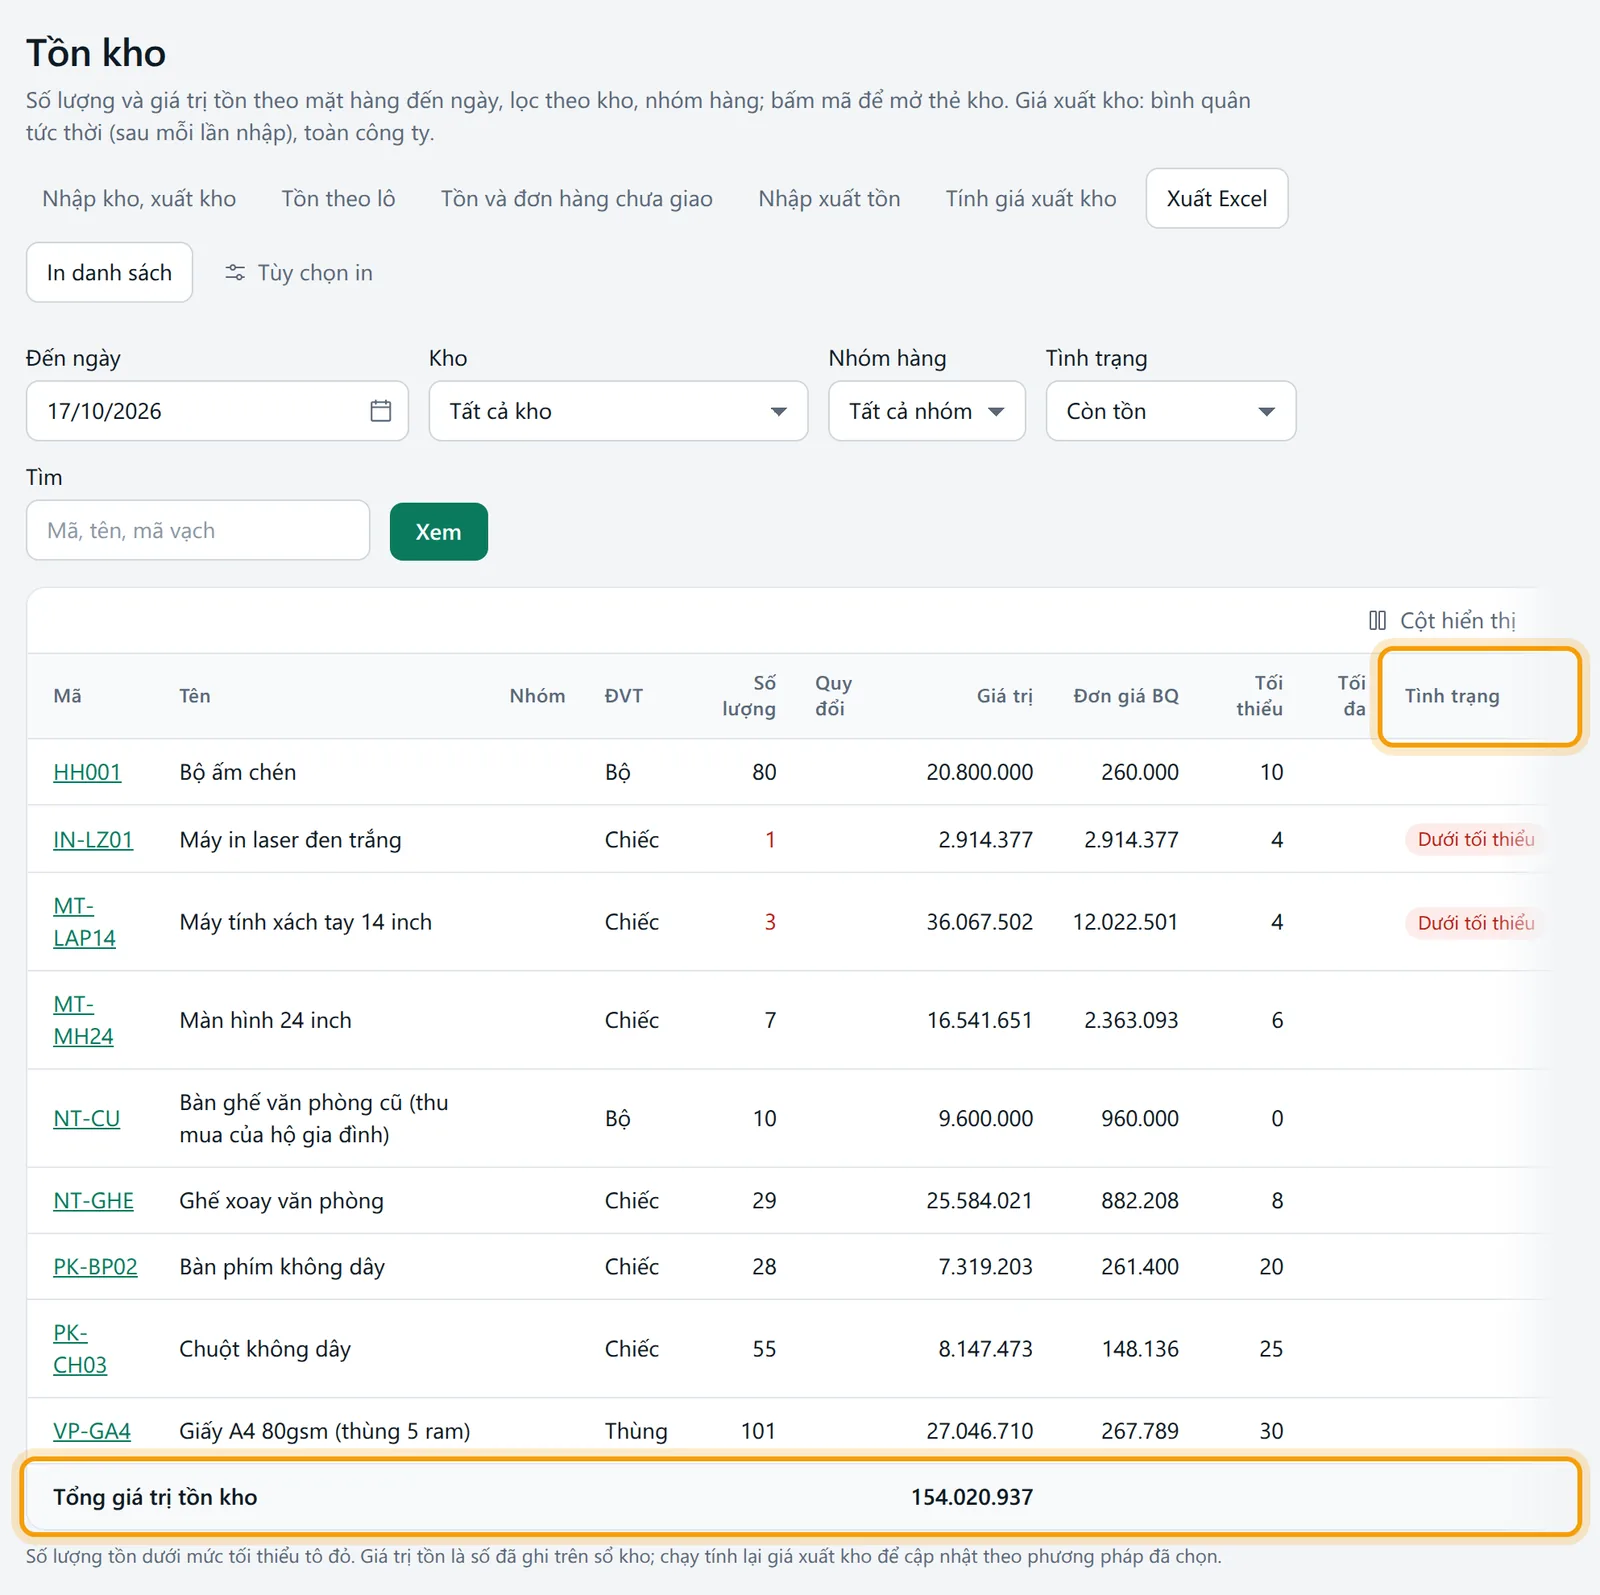Image resolution: width=1600 pixels, height=1595 pixels.
Task: Select the Nhập xuất tồn tab
Action: [829, 199]
